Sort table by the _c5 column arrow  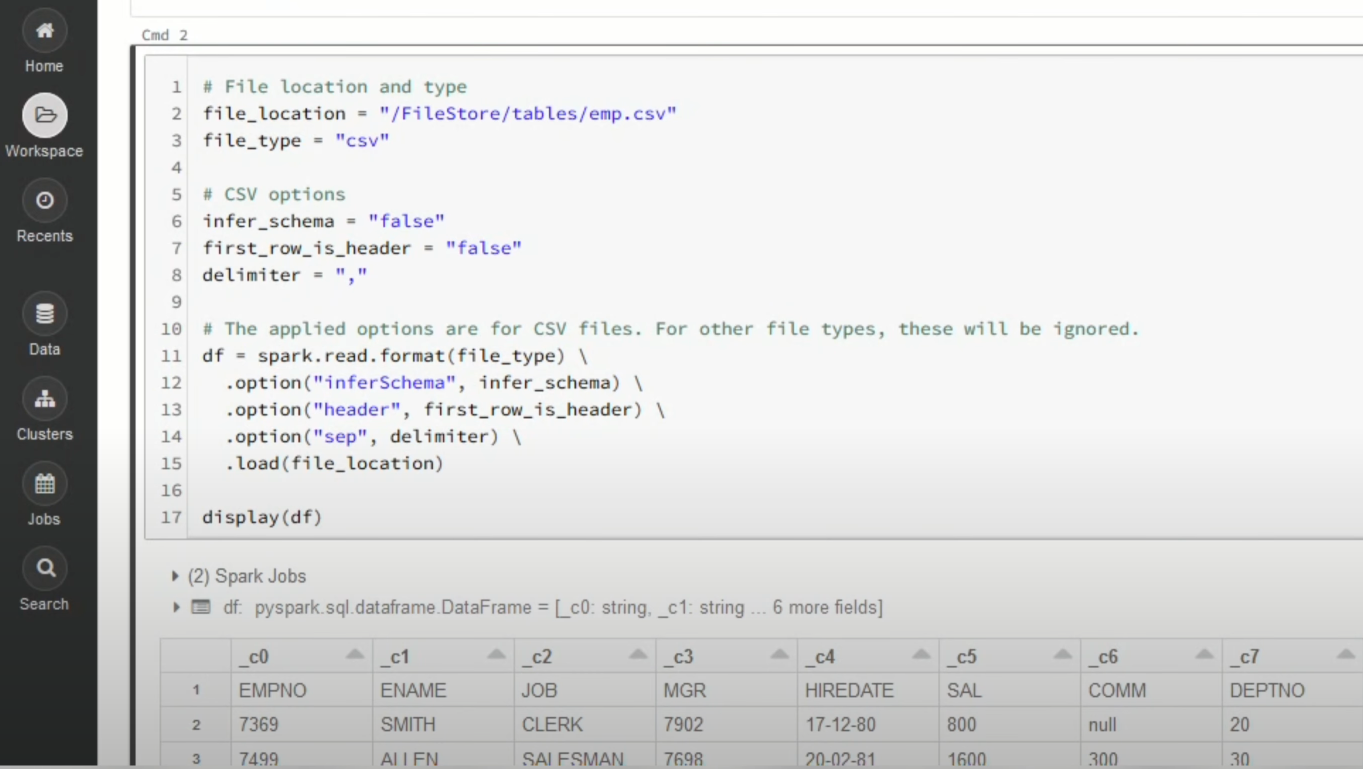pyautogui.click(x=1063, y=655)
